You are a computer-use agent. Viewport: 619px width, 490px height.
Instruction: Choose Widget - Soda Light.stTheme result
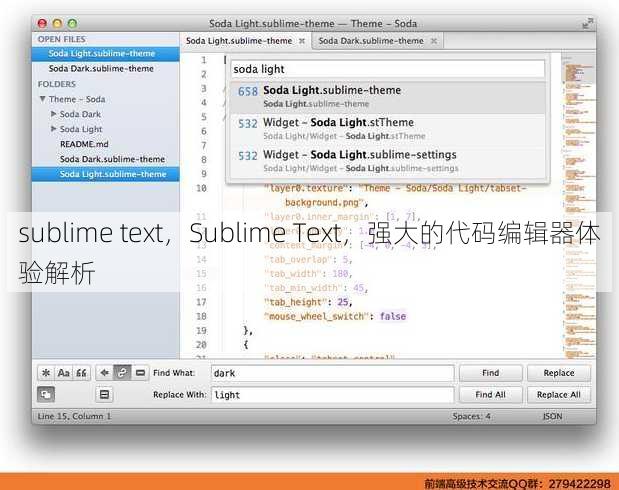point(388,129)
